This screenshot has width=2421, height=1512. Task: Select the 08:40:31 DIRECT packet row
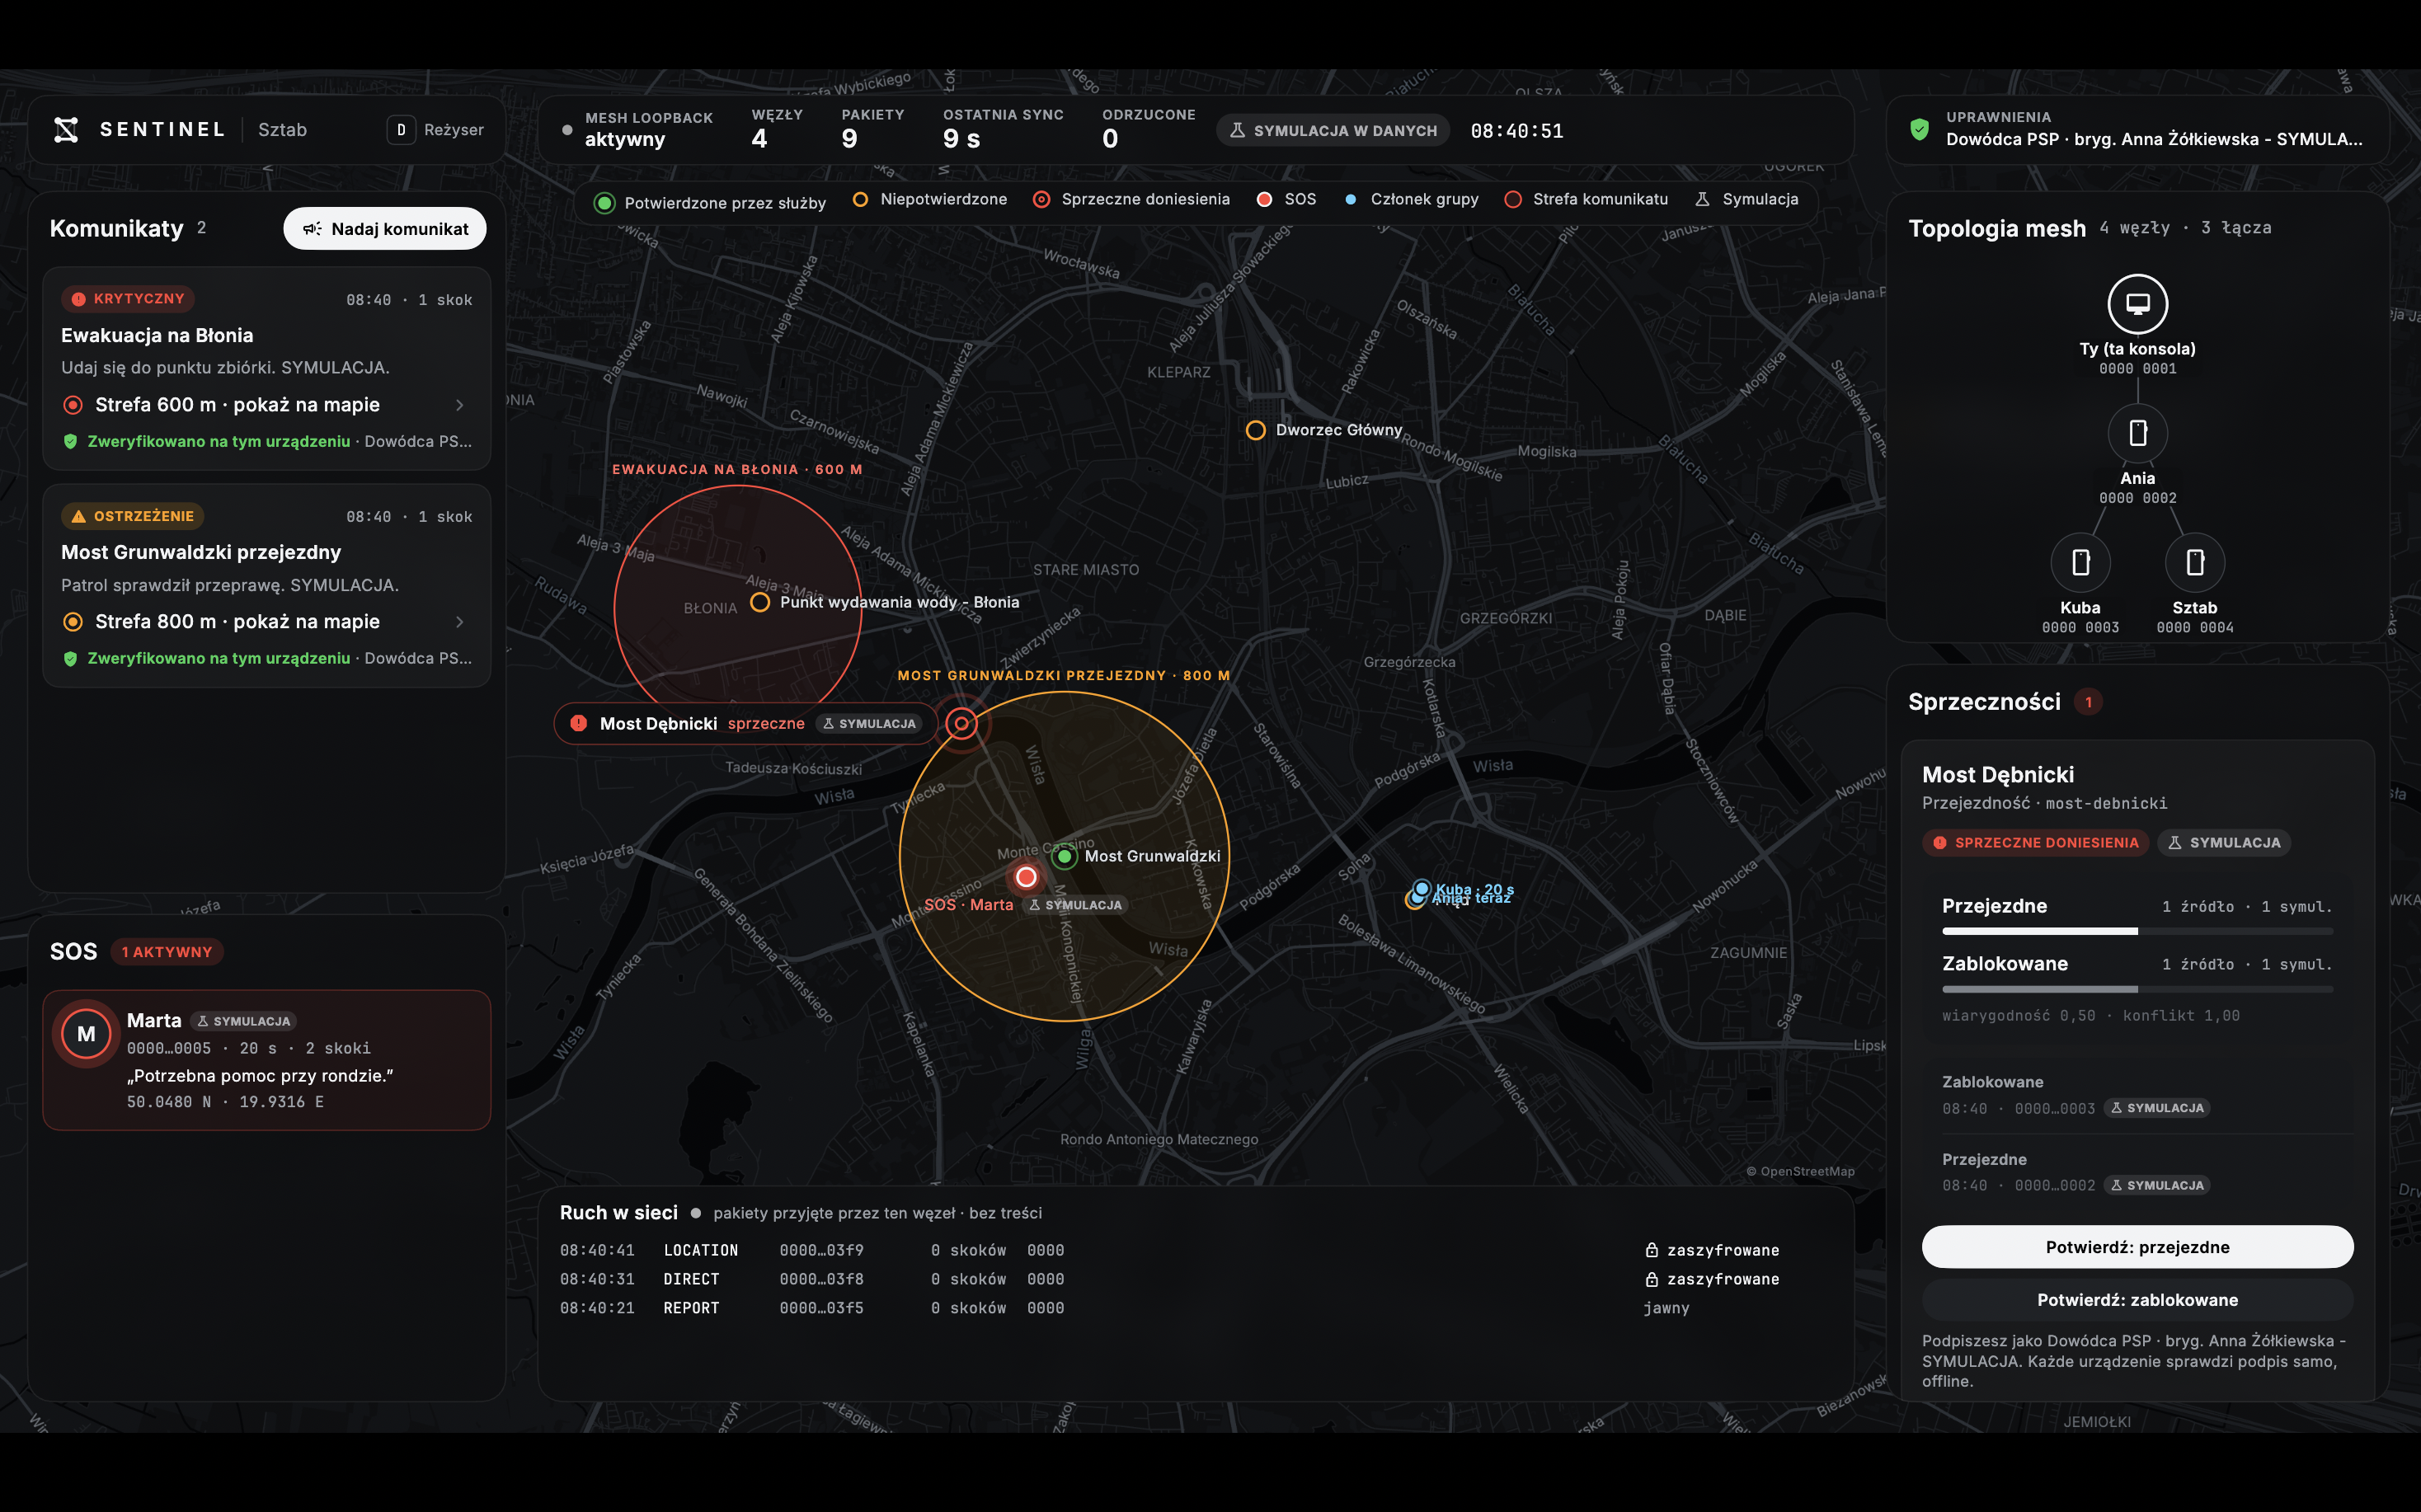click(1195, 1279)
